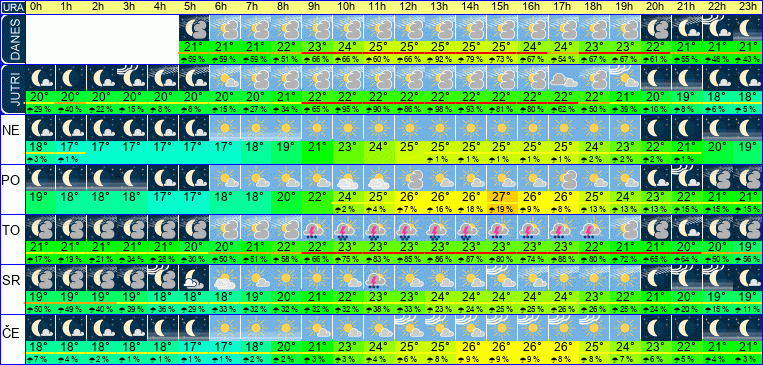Click the sunny icon on NE at 12h
Image resolution: width=763 pixels, height=365 pixels.
point(409,128)
